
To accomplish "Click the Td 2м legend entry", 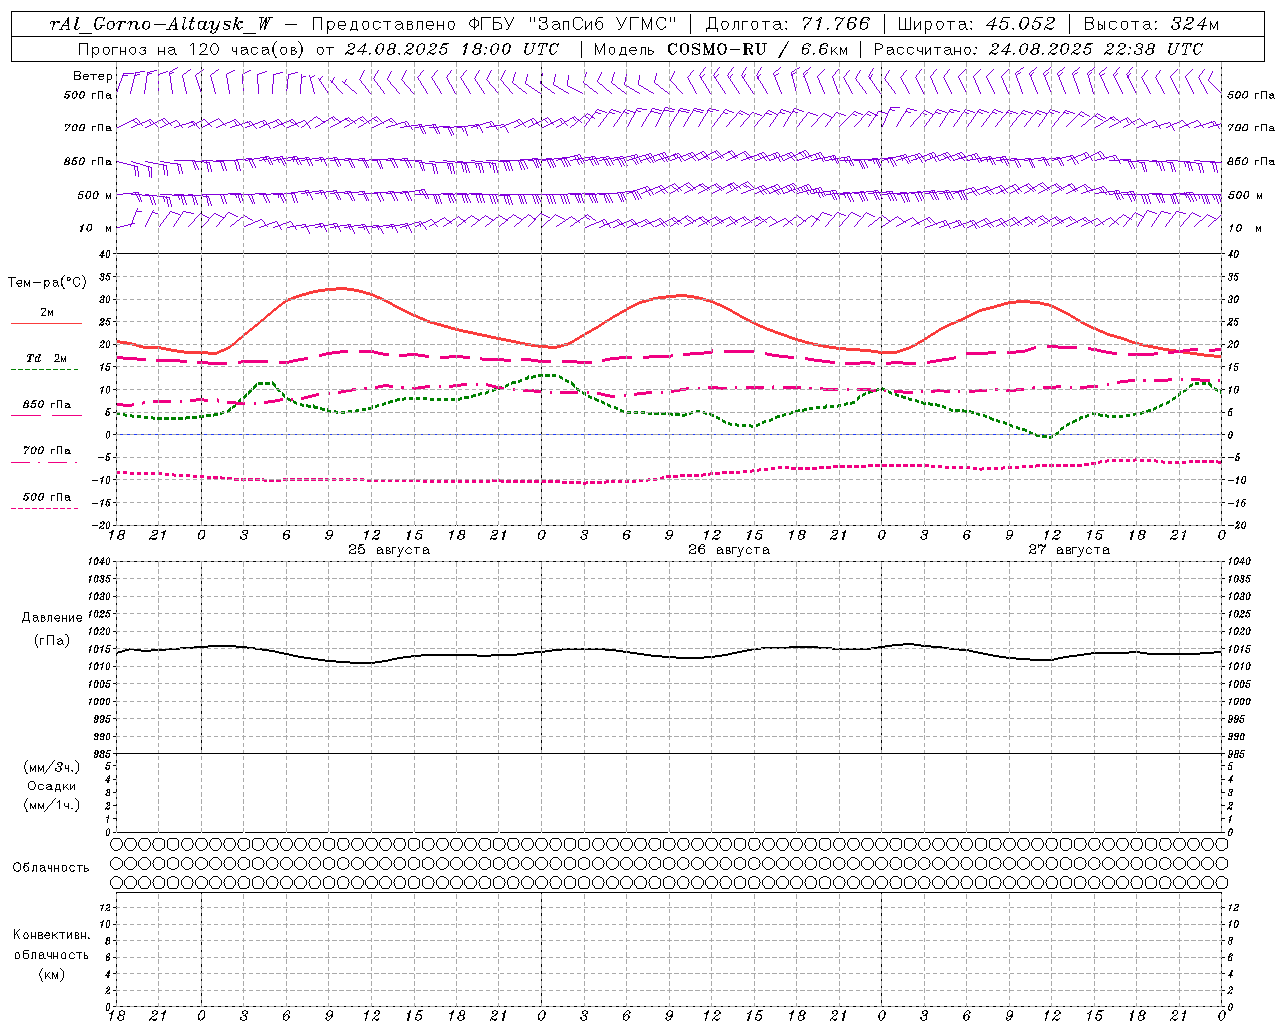I will (x=47, y=358).
